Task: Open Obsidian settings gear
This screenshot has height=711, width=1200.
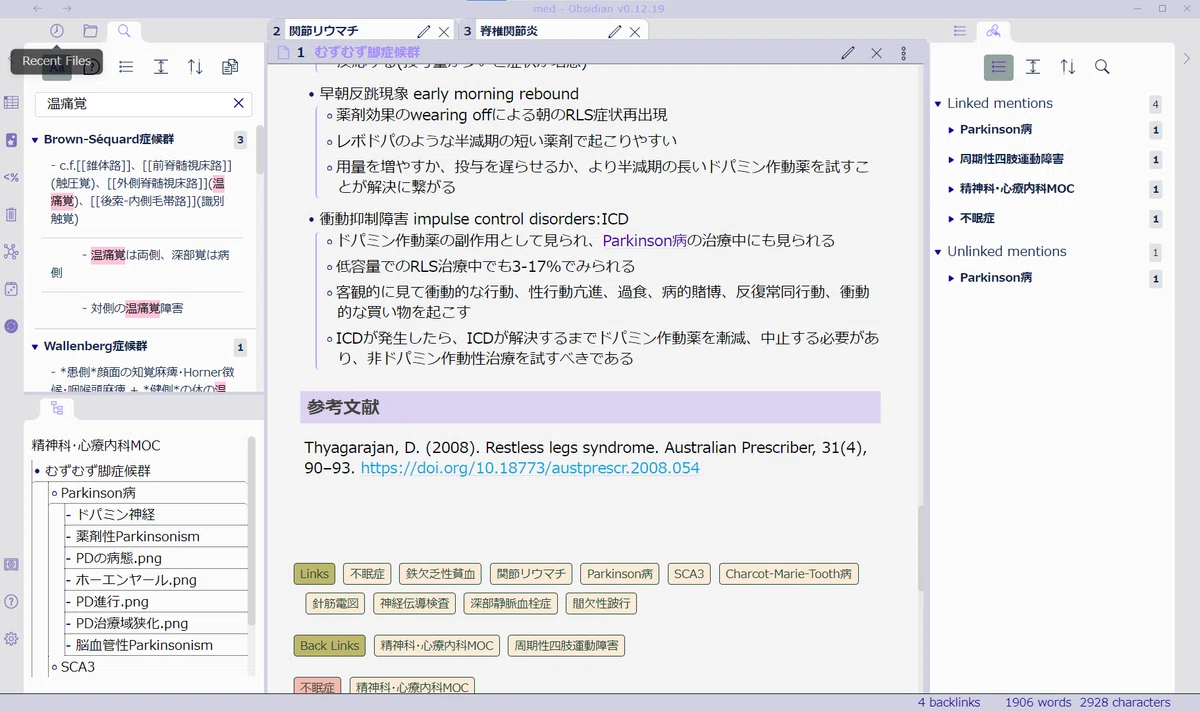Action: (x=11, y=639)
